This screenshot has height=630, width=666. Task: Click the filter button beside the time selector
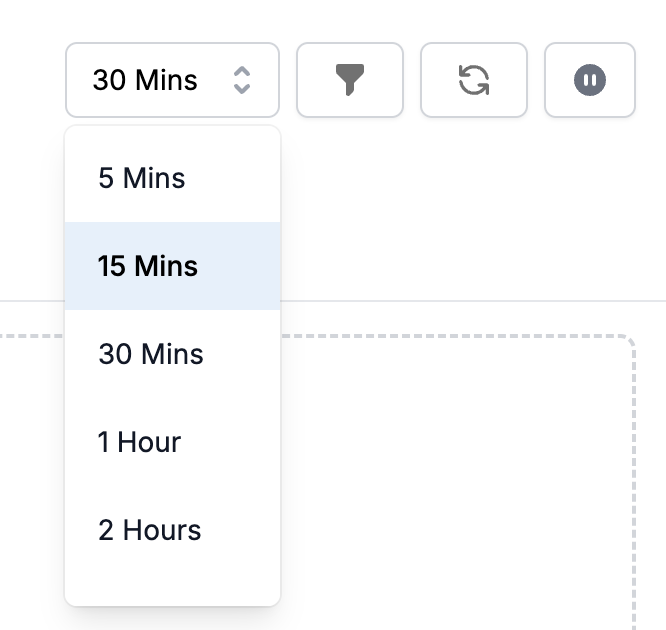(x=350, y=80)
